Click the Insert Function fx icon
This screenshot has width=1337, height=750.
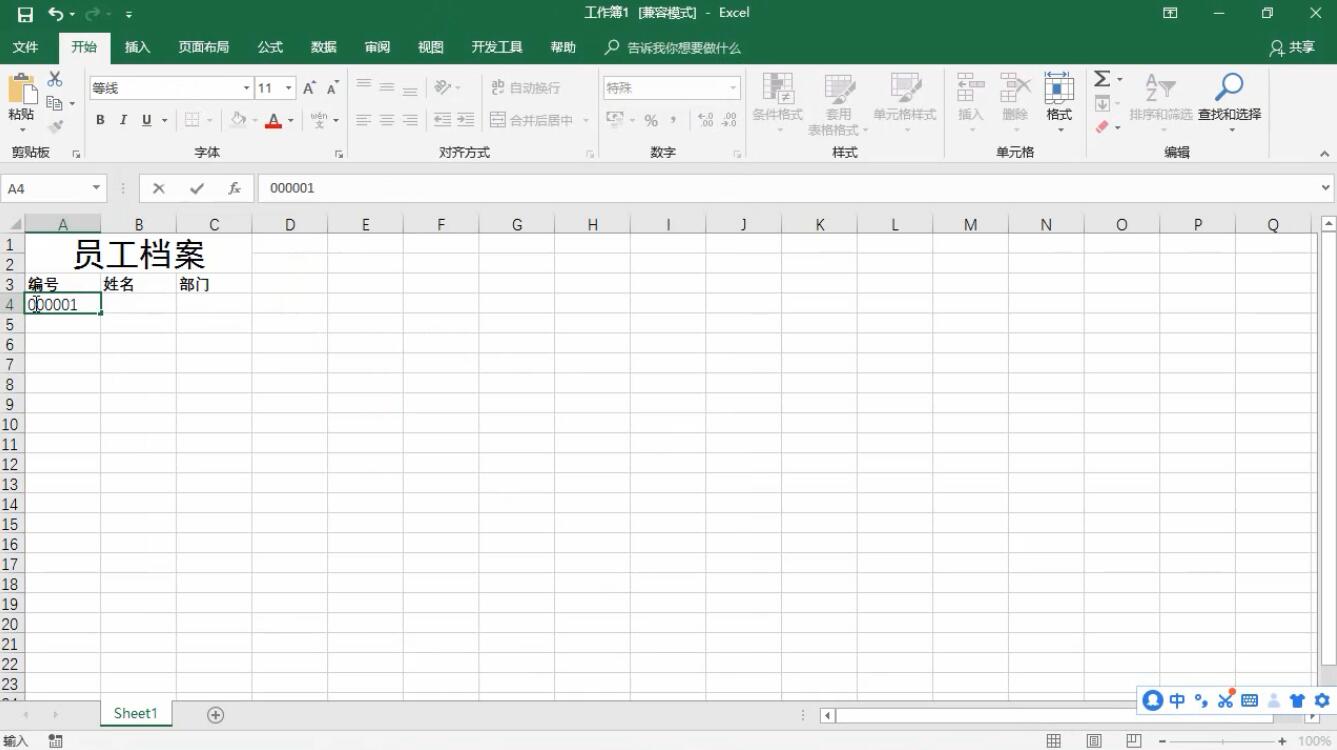(x=235, y=188)
